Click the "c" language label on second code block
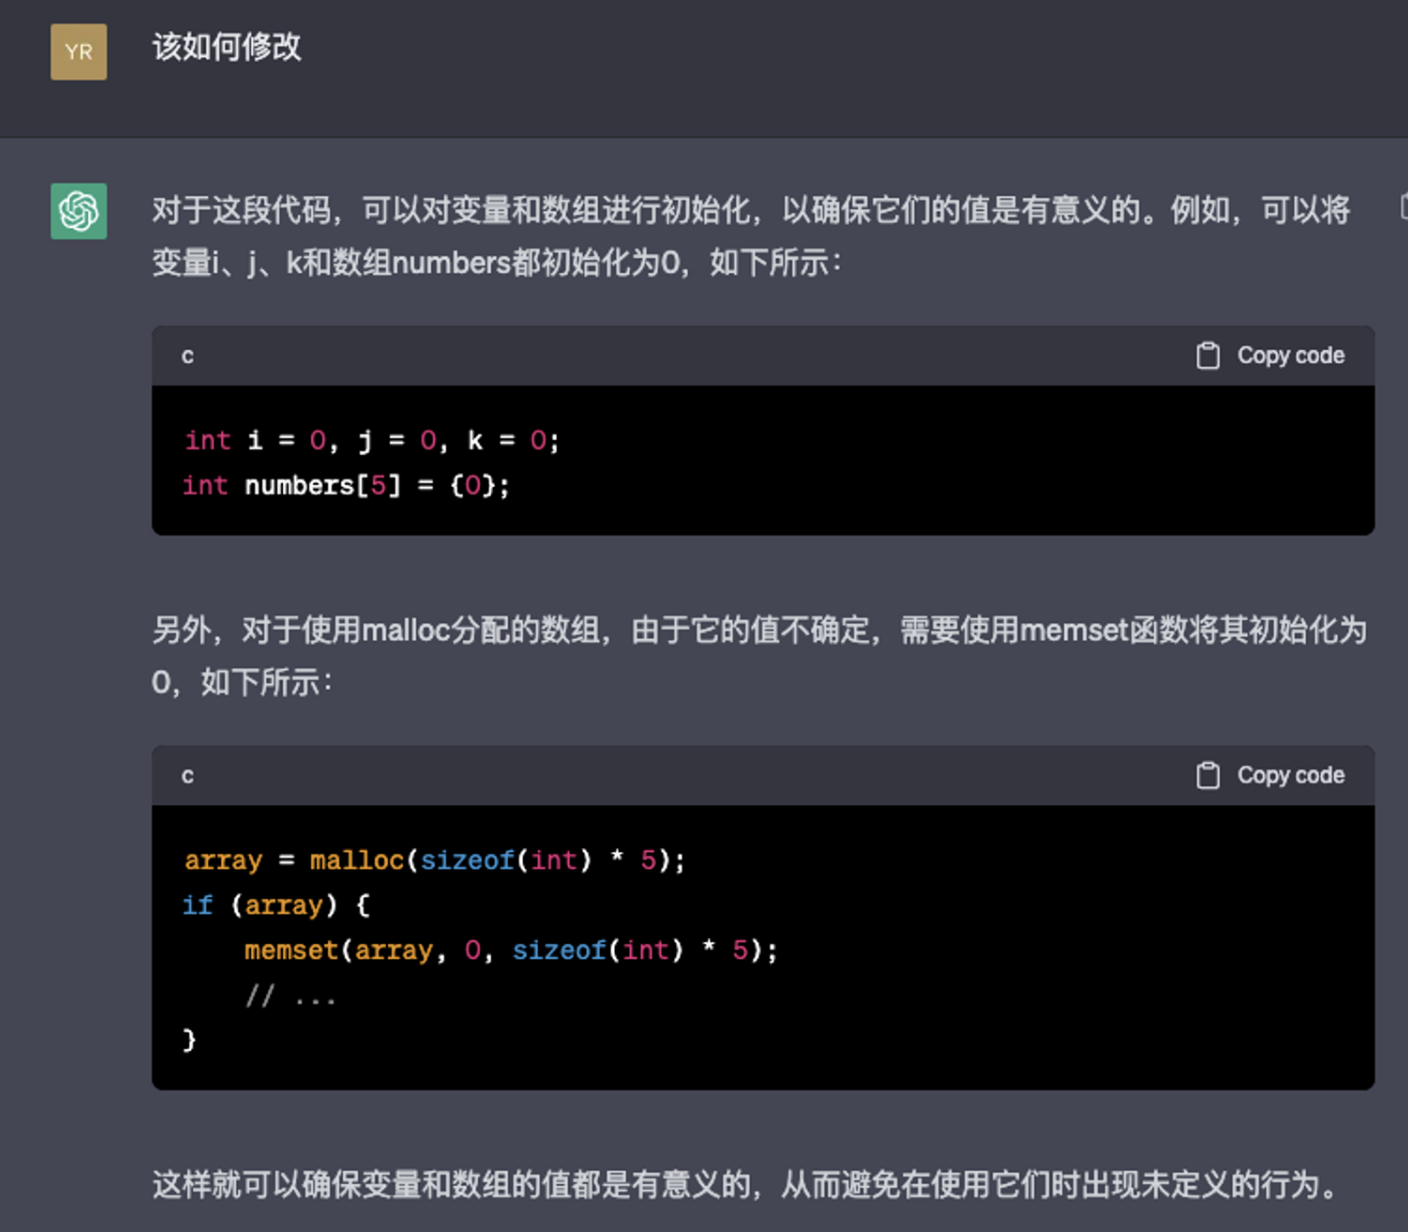The width and height of the screenshot is (1408, 1232). (x=187, y=776)
